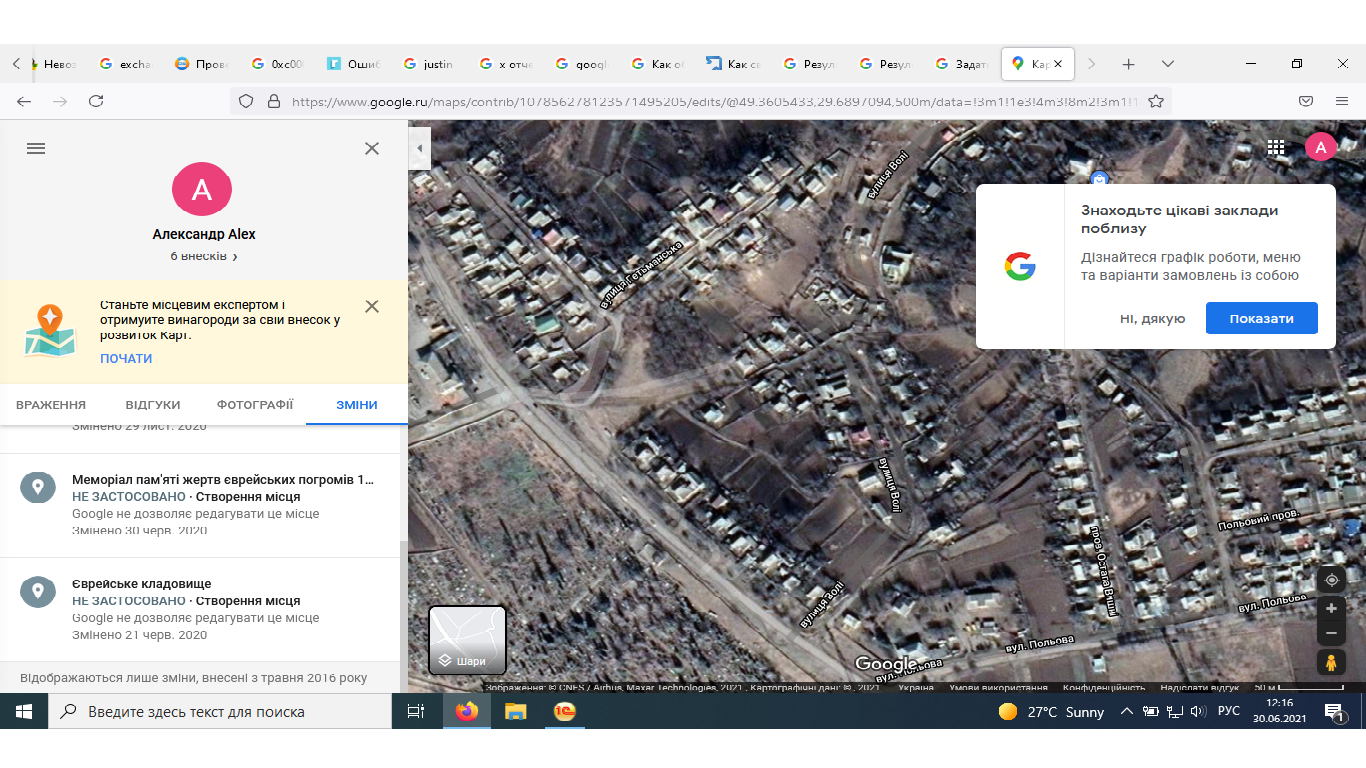Open the site security shield icon

coord(246,101)
